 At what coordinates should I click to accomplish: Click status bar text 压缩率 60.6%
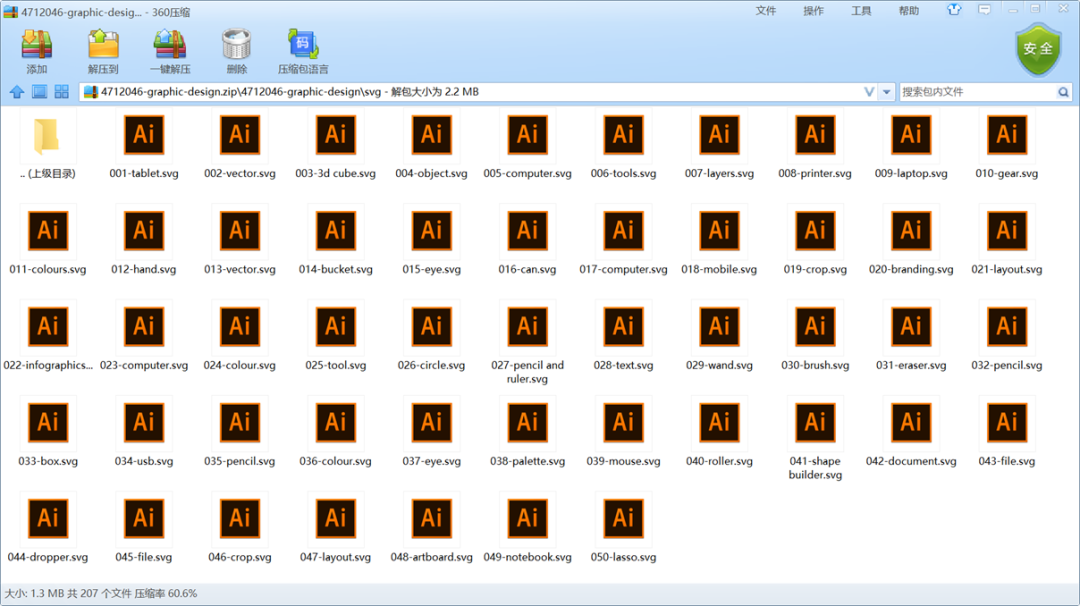coord(165,593)
